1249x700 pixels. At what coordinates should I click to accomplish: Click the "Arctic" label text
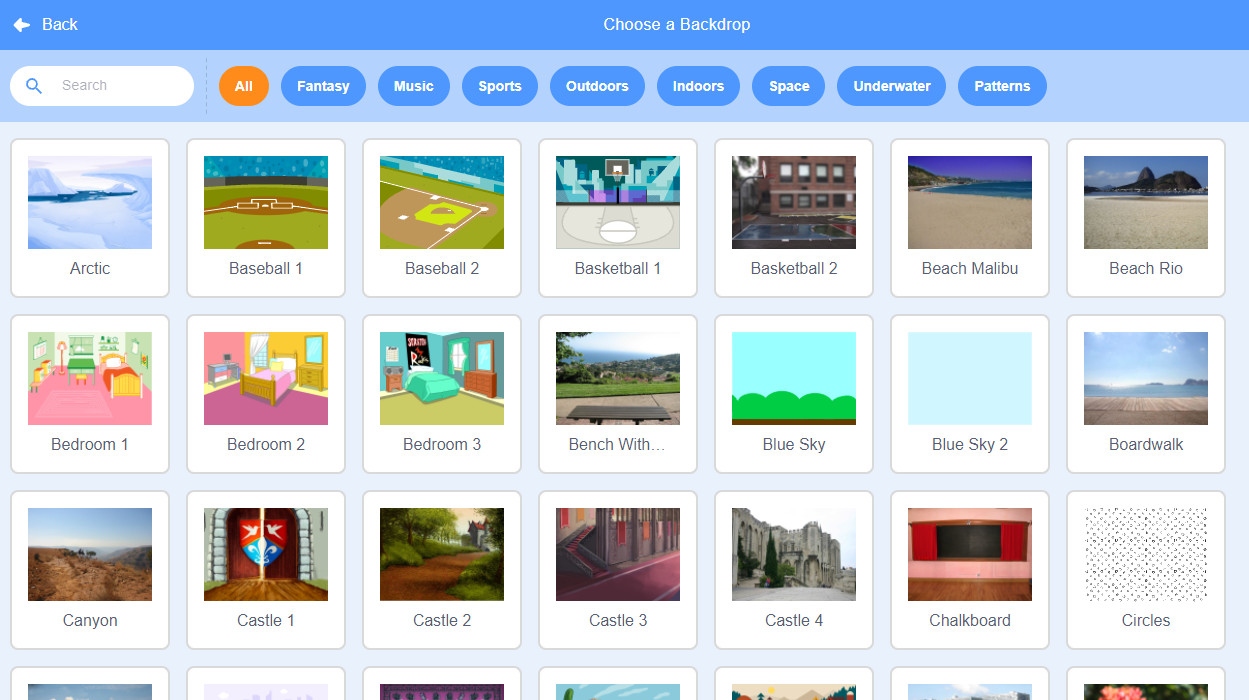click(90, 269)
